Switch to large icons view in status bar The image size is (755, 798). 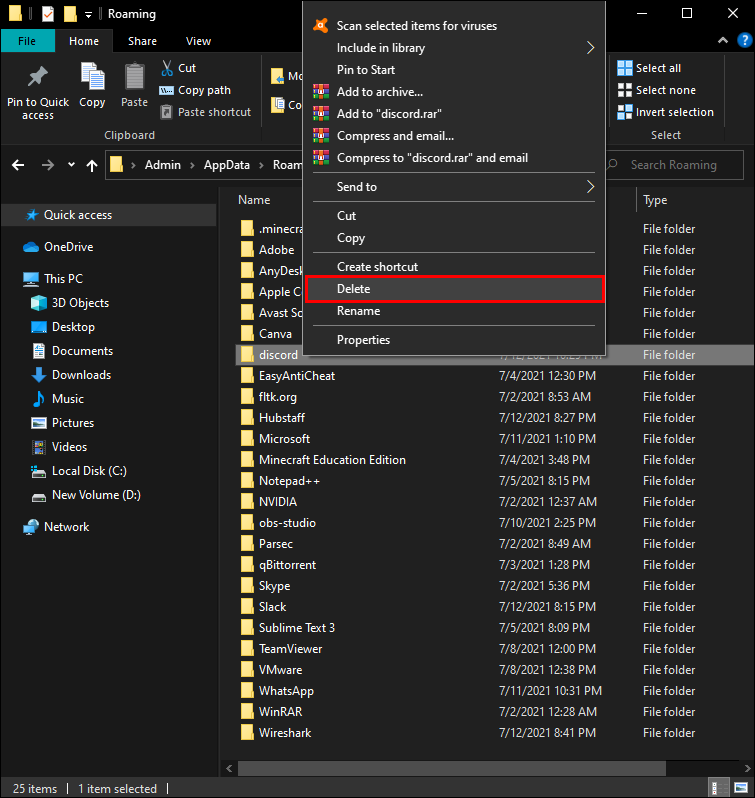click(741, 788)
